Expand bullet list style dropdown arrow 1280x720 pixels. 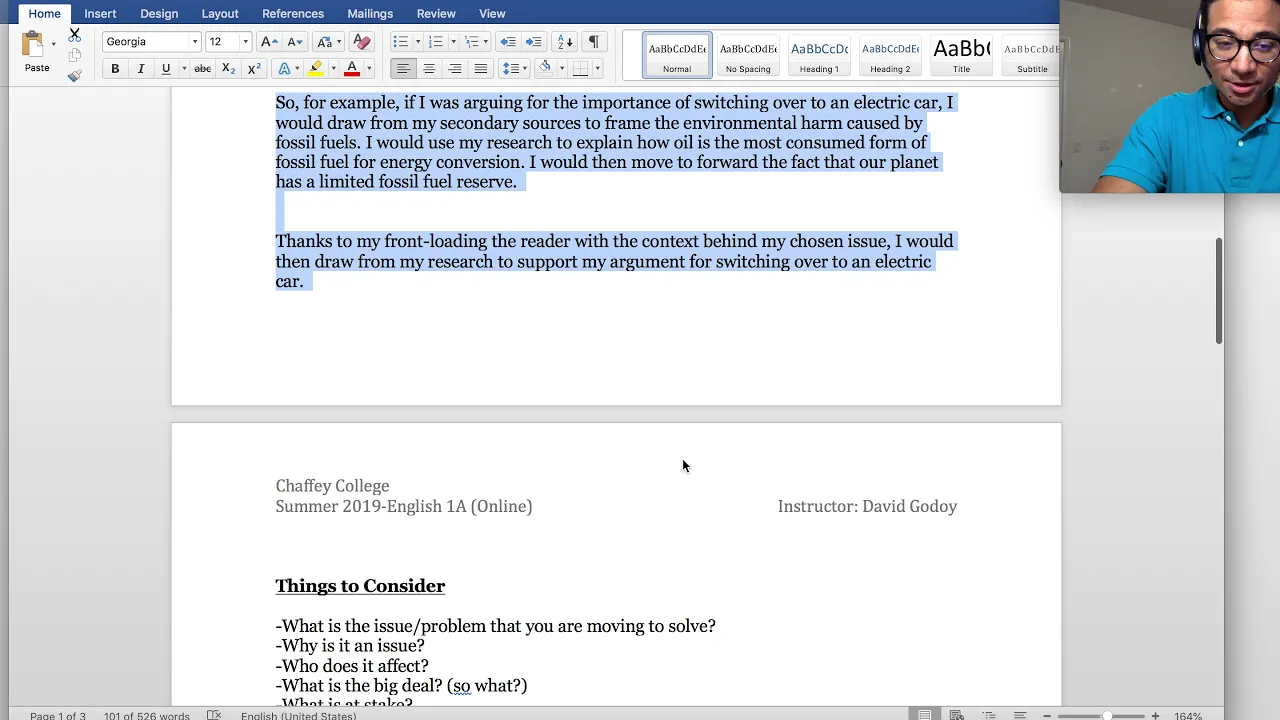click(x=416, y=42)
